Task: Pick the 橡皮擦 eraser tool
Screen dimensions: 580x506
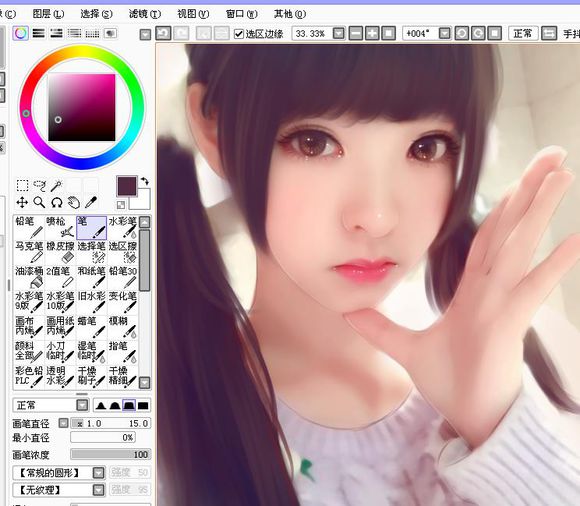Action: pos(60,252)
